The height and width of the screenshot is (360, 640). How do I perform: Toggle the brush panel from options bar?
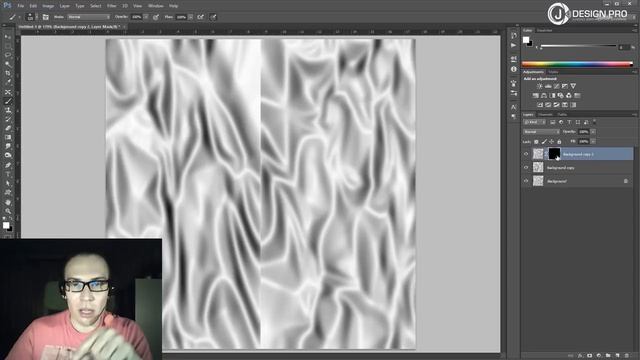tap(46, 17)
